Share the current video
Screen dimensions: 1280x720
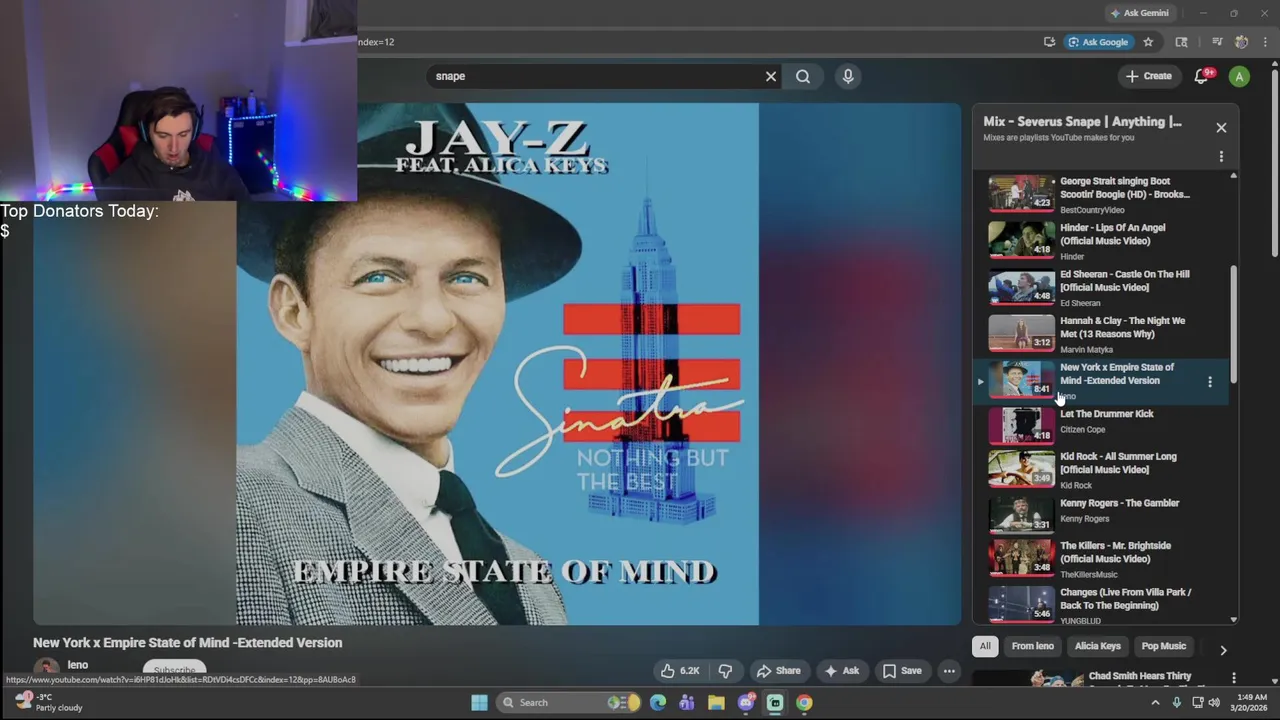point(778,671)
